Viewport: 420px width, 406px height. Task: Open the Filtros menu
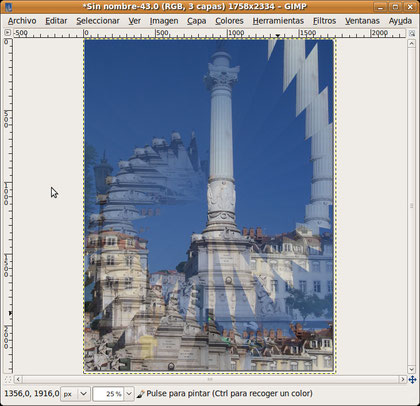[324, 21]
